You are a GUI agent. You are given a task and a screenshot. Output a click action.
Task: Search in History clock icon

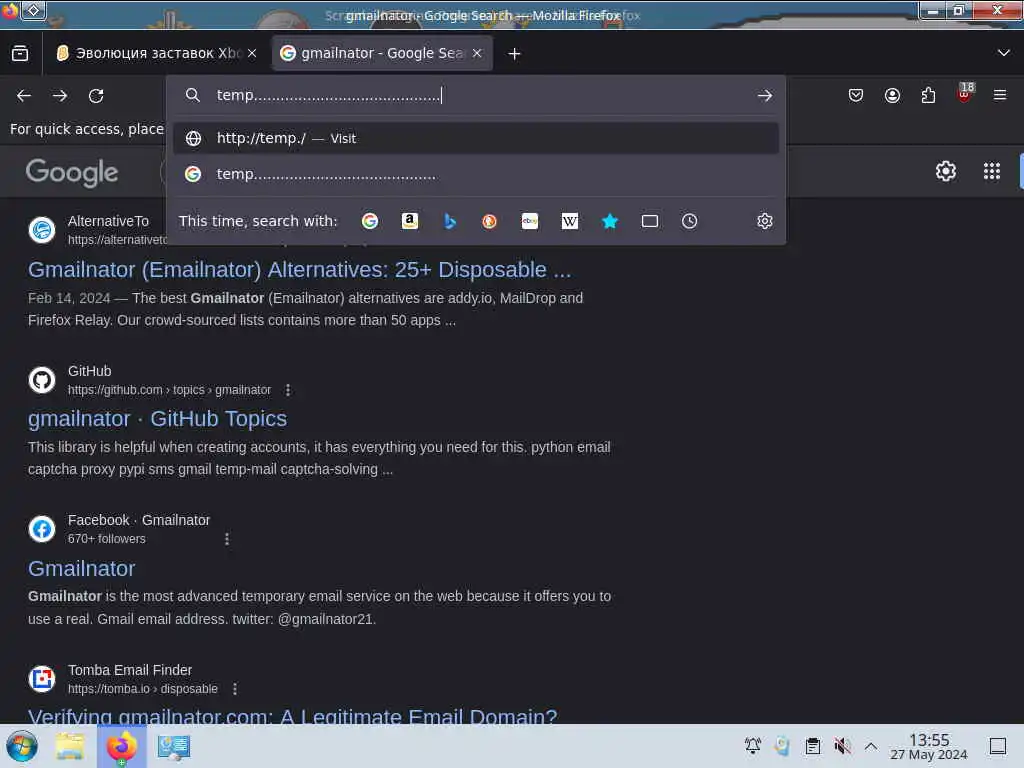(690, 221)
